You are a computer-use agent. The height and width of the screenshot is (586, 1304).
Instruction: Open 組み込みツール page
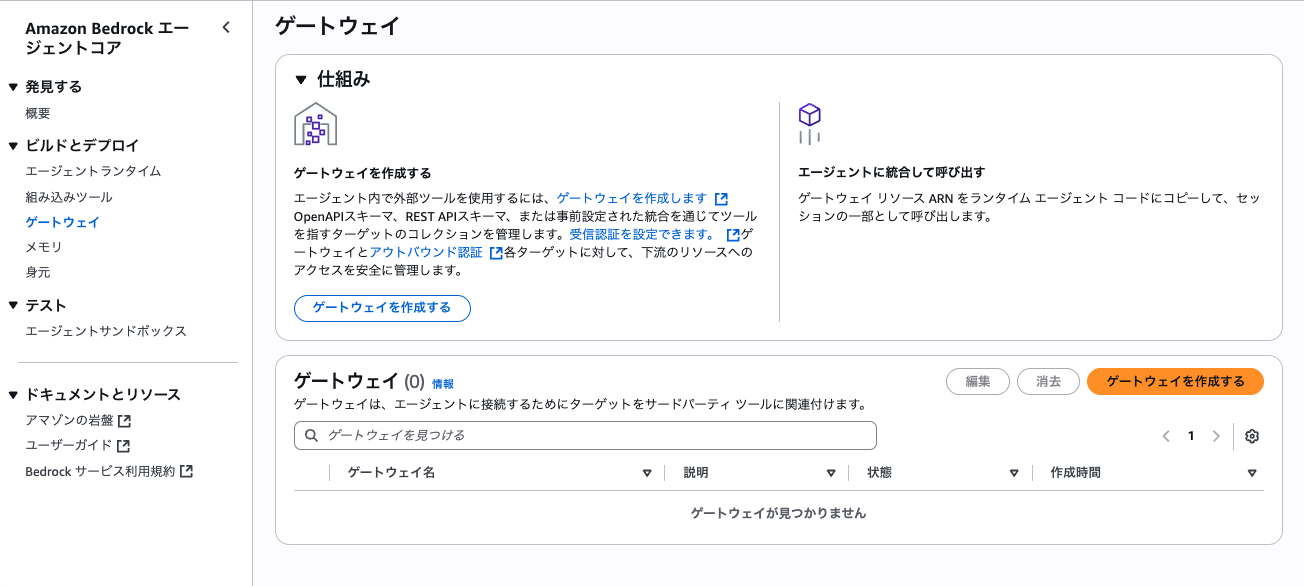point(69,197)
